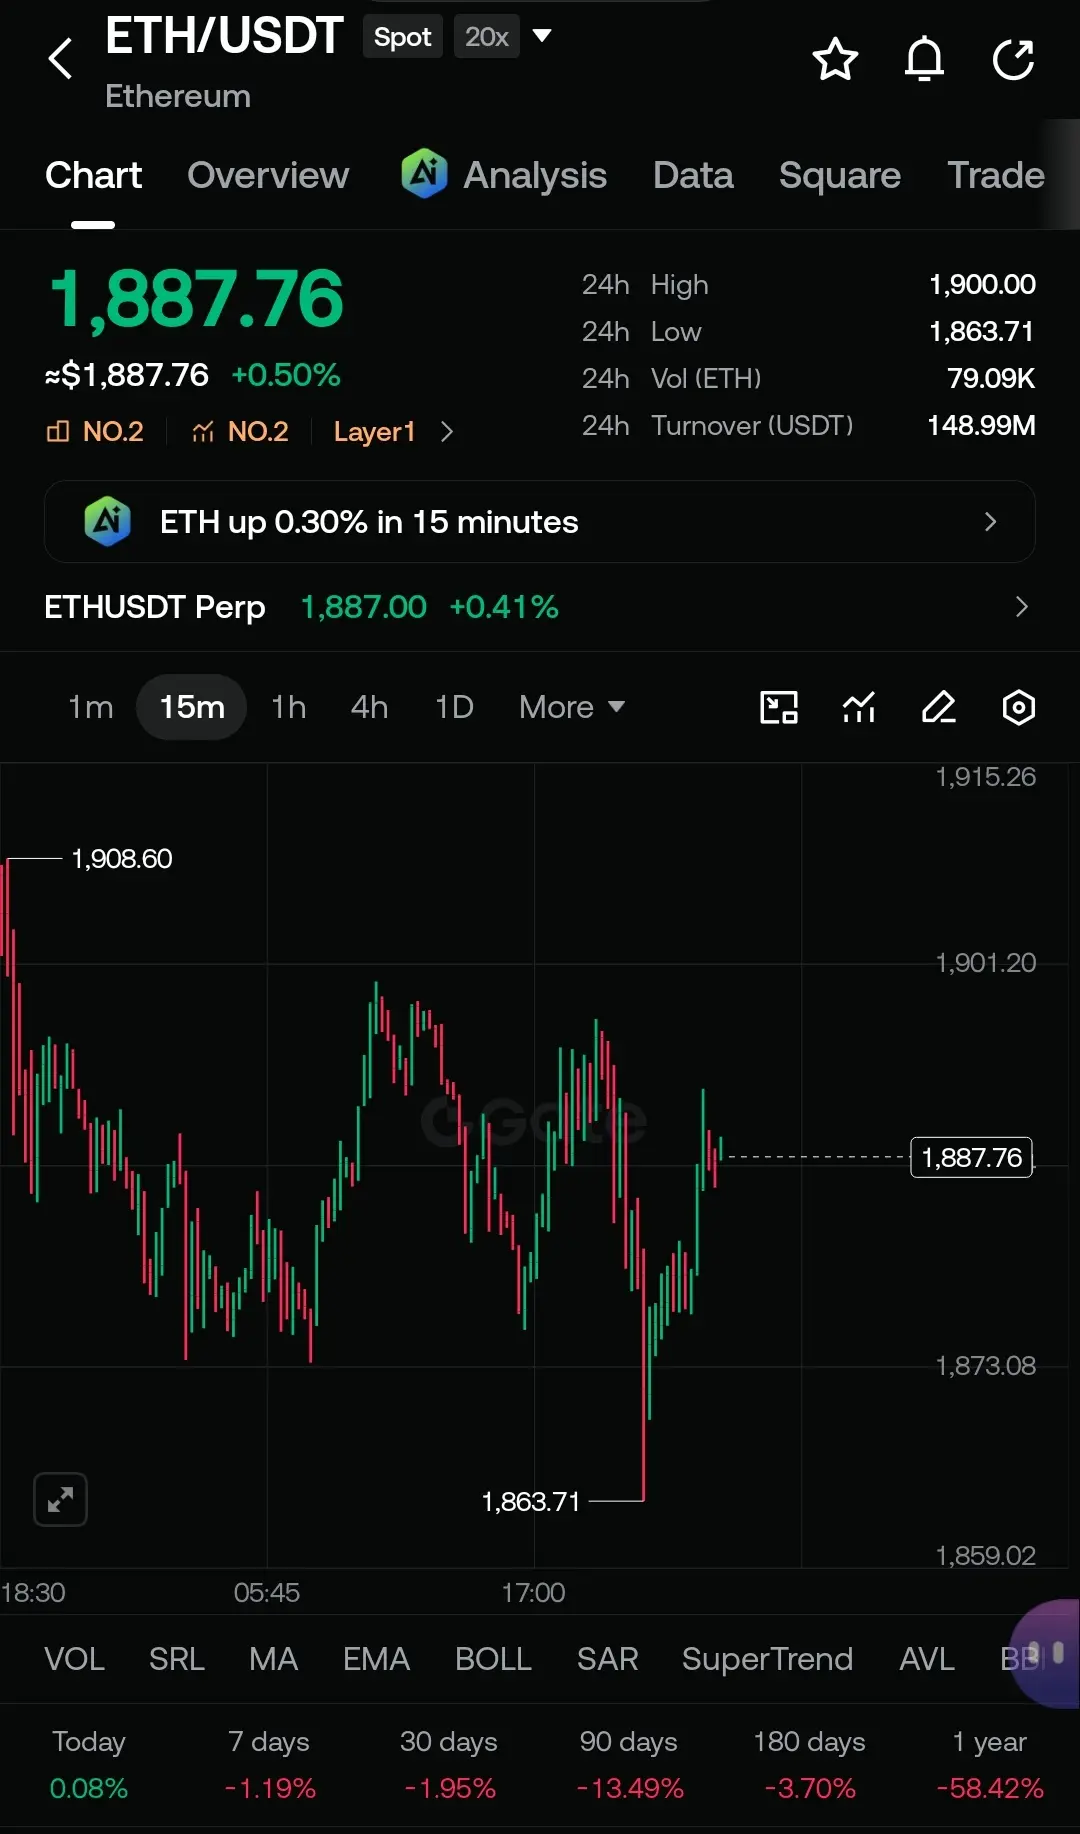1080x1834 pixels.
Task: Toggle the SuperTrend indicator
Action: click(x=767, y=1659)
